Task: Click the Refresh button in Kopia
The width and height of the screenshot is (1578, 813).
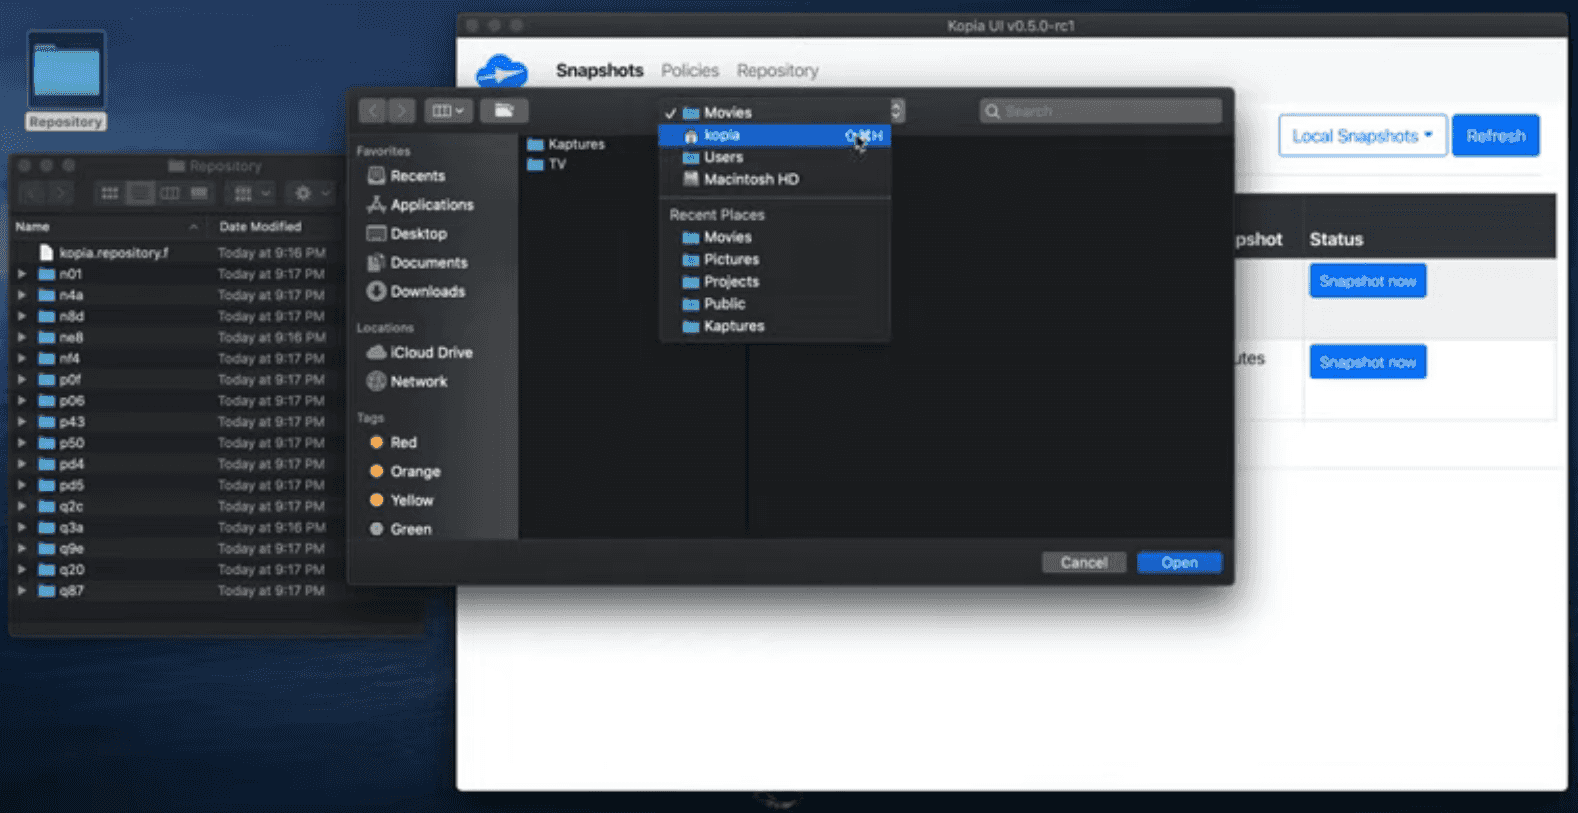Action: [1495, 136]
